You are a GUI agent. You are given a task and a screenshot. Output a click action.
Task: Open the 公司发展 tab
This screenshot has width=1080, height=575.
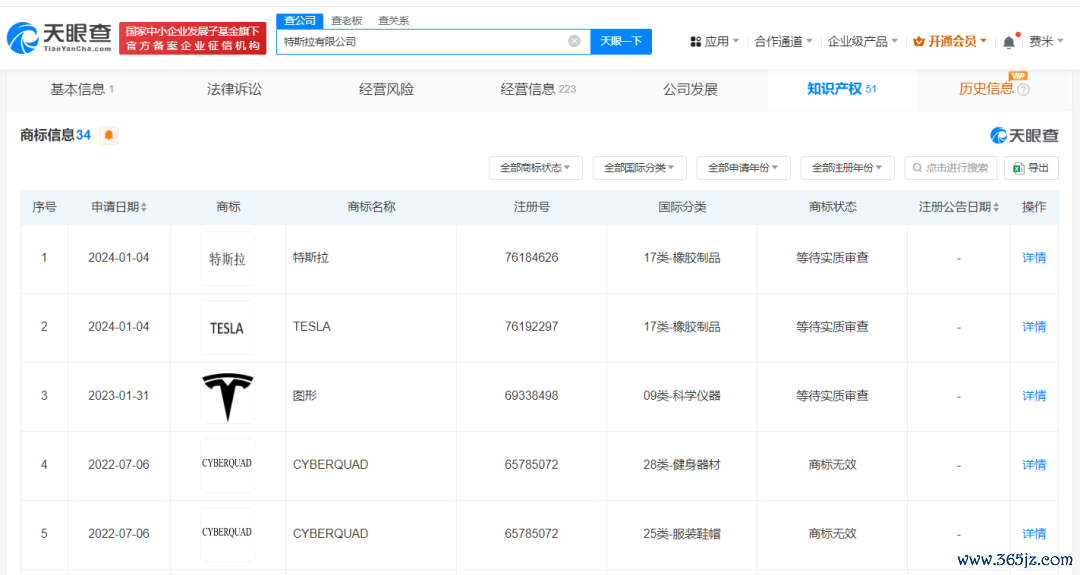pos(690,90)
